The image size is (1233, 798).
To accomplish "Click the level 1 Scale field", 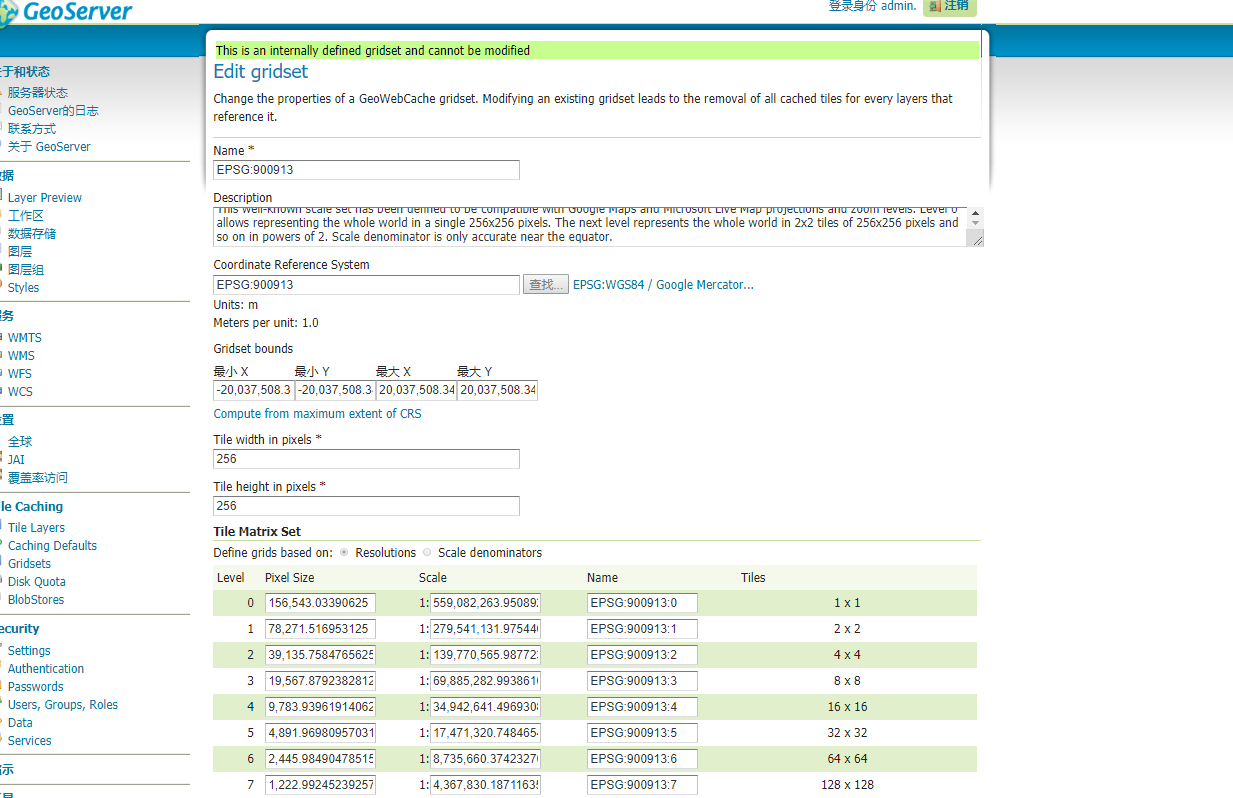I will (x=485, y=629).
